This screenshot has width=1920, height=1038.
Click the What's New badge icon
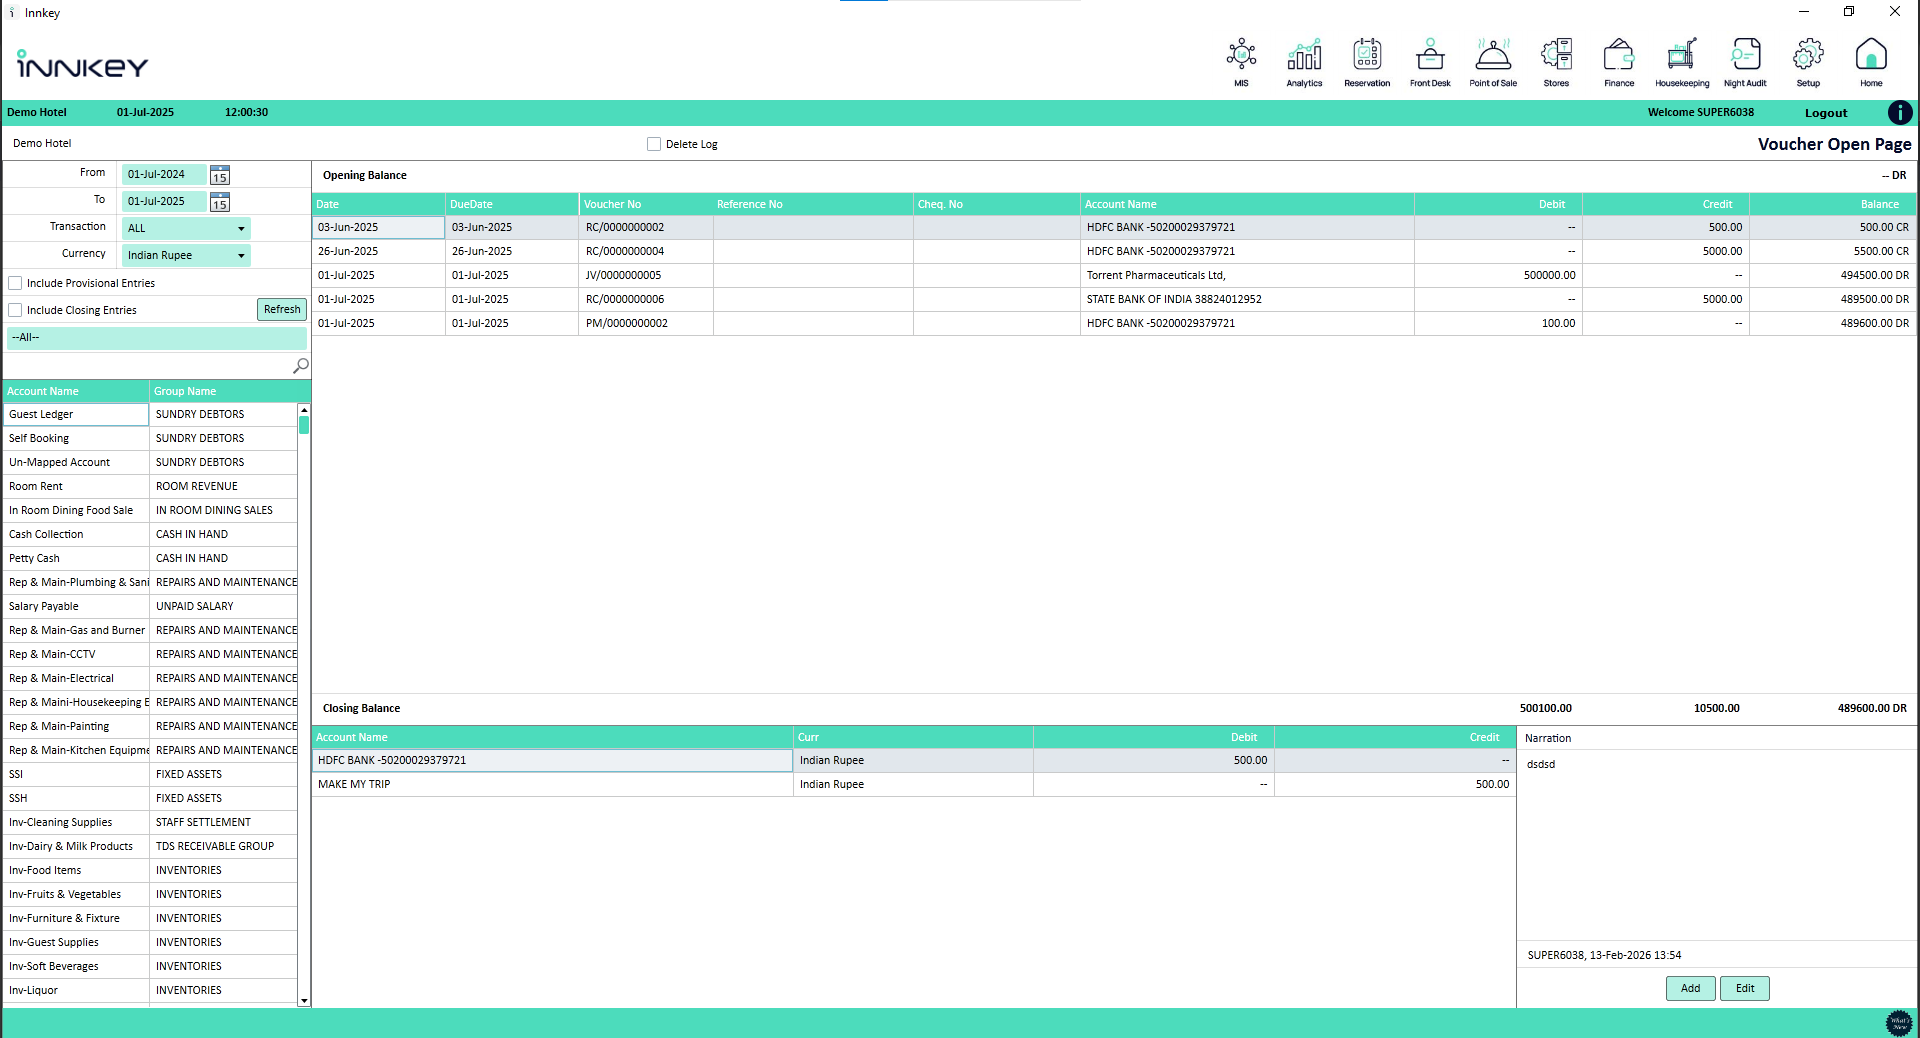(1898, 1023)
